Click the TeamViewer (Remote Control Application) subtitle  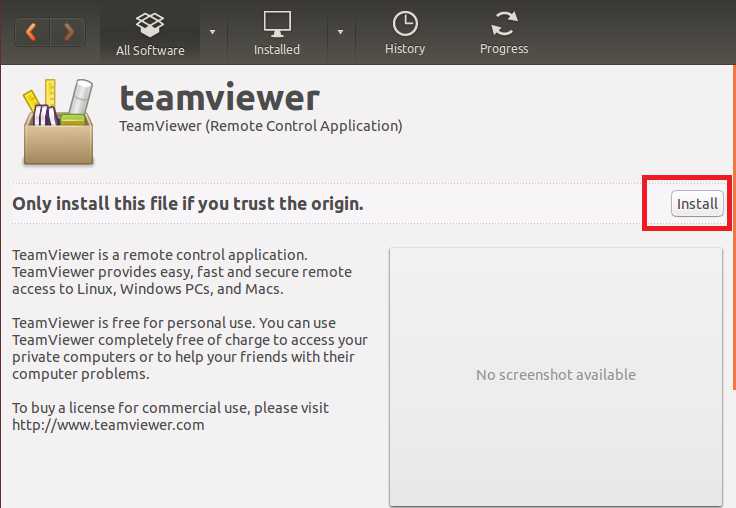tap(261, 126)
